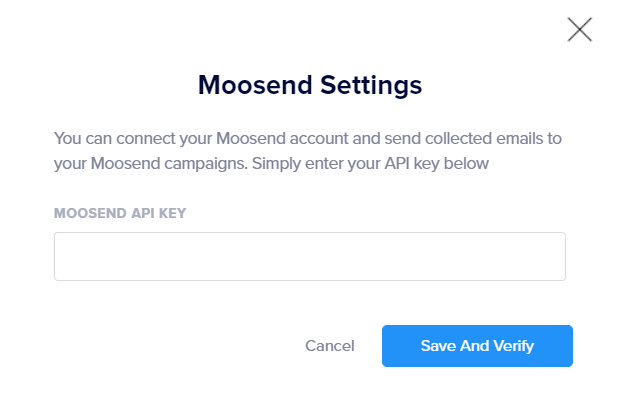Click the Cancel link
Viewport: 620px width, 402px height.
[x=330, y=346]
